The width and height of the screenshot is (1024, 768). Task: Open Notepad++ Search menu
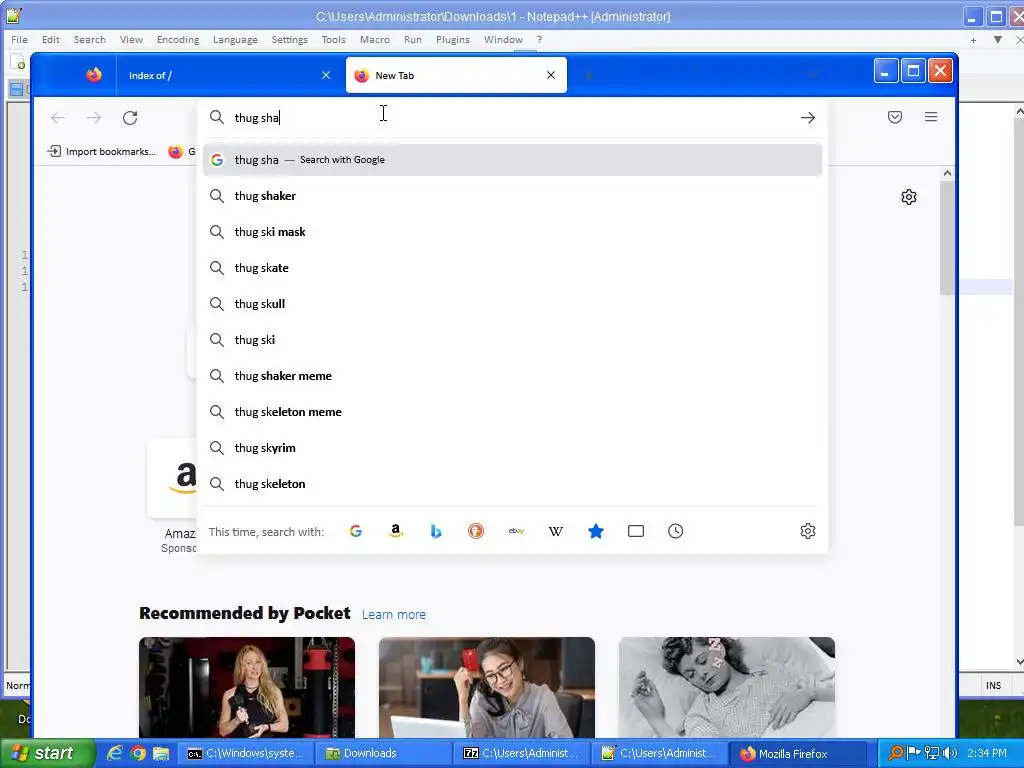(89, 39)
